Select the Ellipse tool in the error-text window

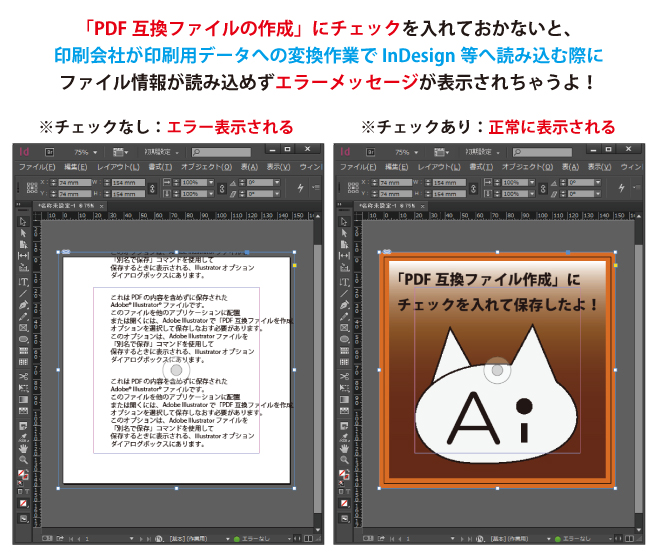pos(23,339)
